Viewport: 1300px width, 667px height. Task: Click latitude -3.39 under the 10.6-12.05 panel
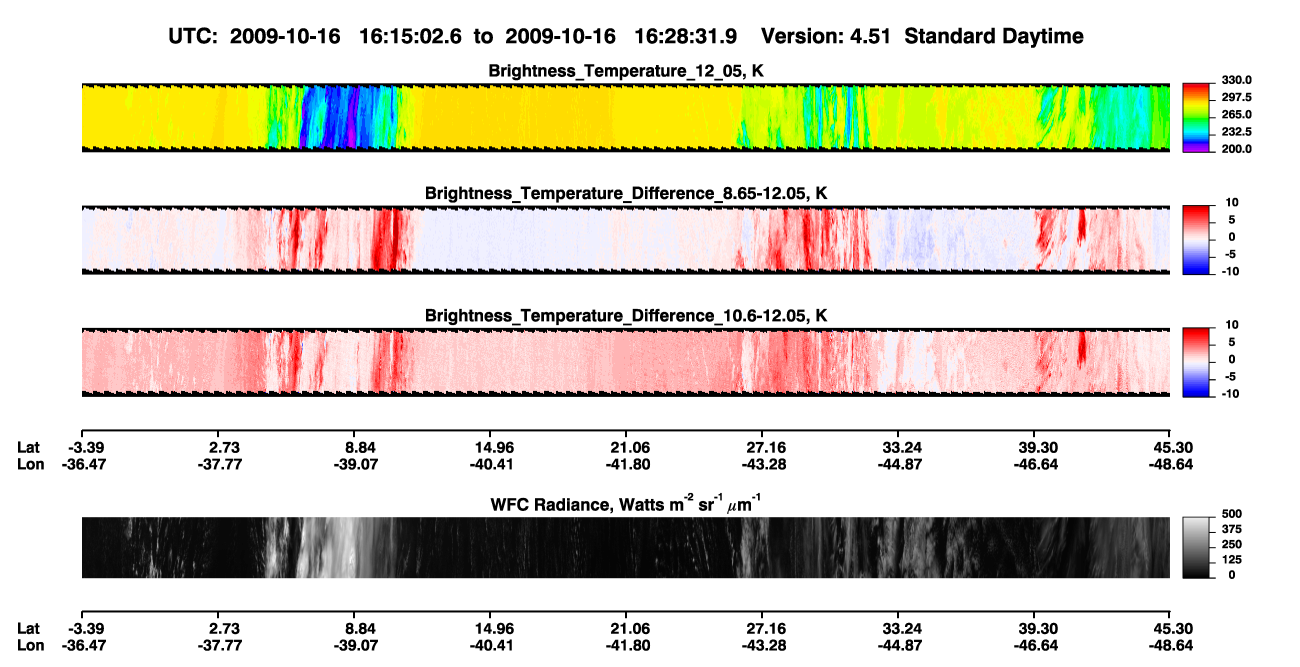coord(87,447)
